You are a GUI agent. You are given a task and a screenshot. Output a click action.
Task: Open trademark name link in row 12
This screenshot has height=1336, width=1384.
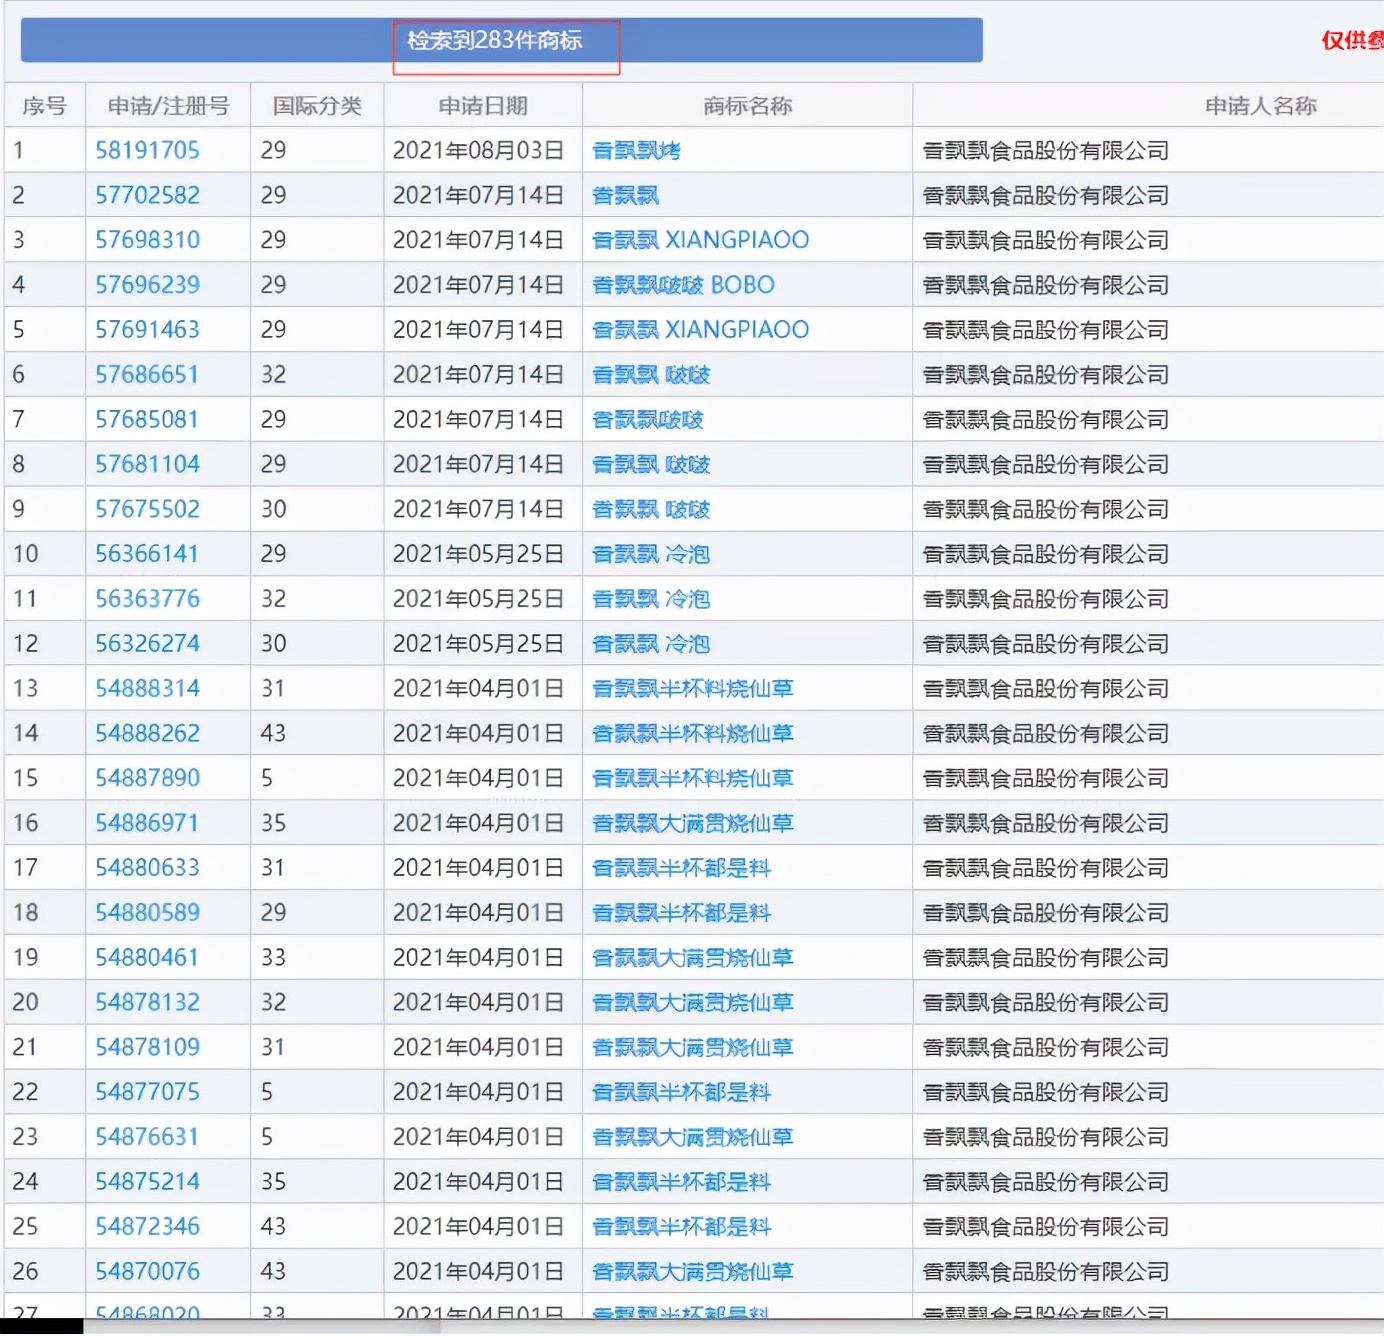[x=651, y=644]
